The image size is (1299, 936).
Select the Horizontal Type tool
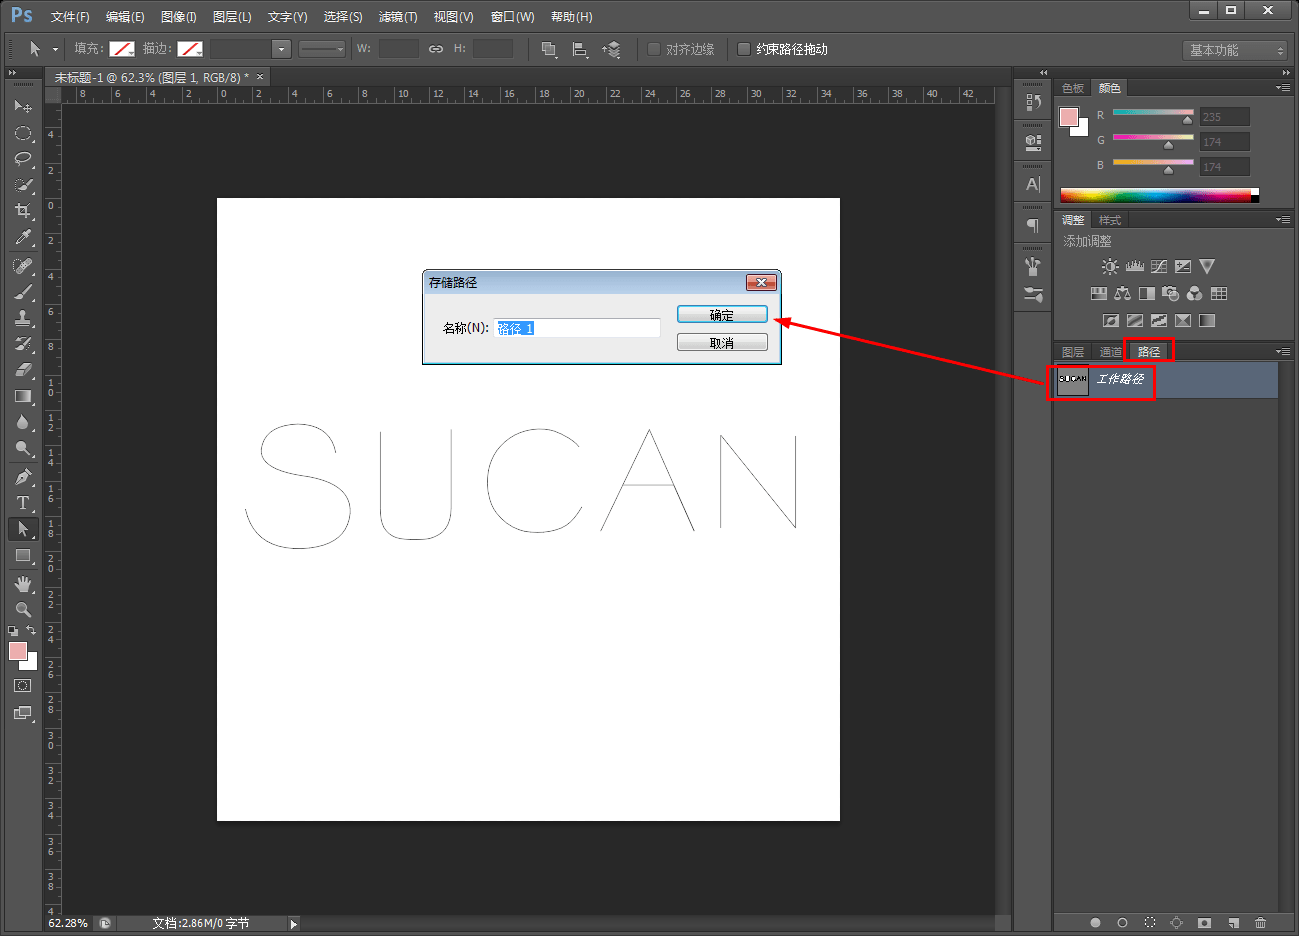point(23,503)
